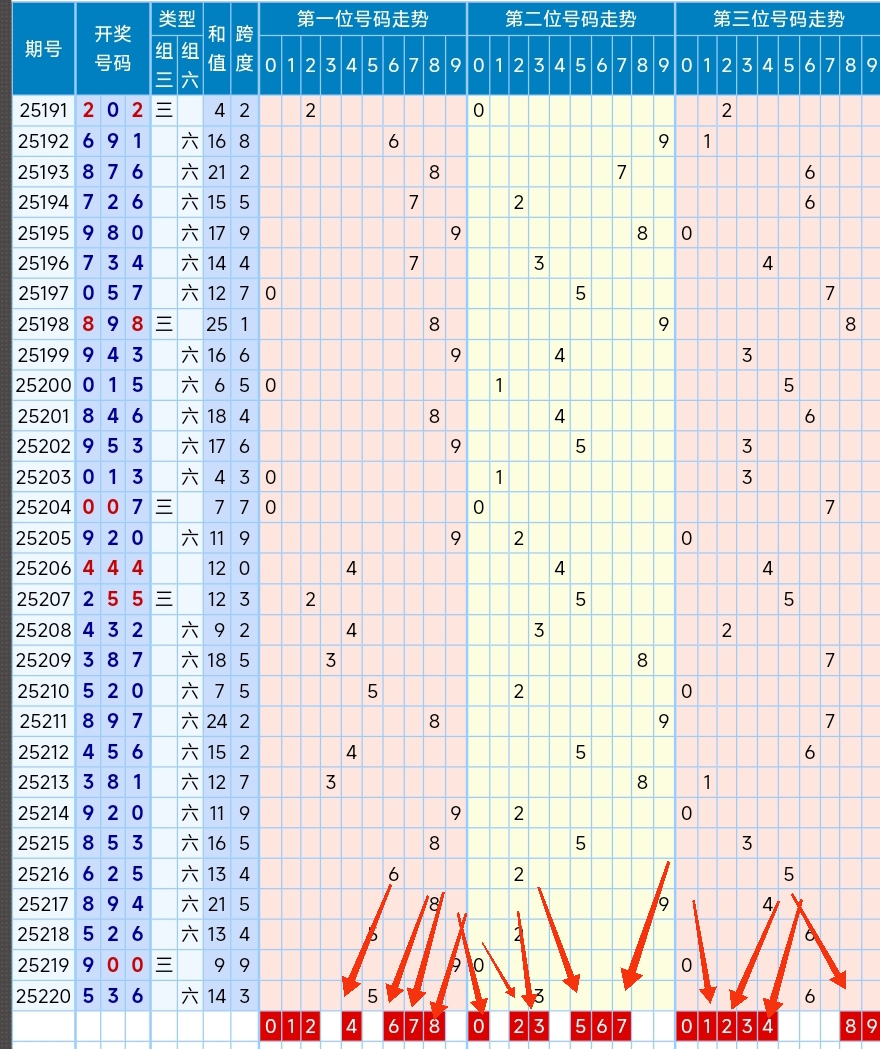Click header digit 5 under 第一位号码走势

click(x=373, y=65)
